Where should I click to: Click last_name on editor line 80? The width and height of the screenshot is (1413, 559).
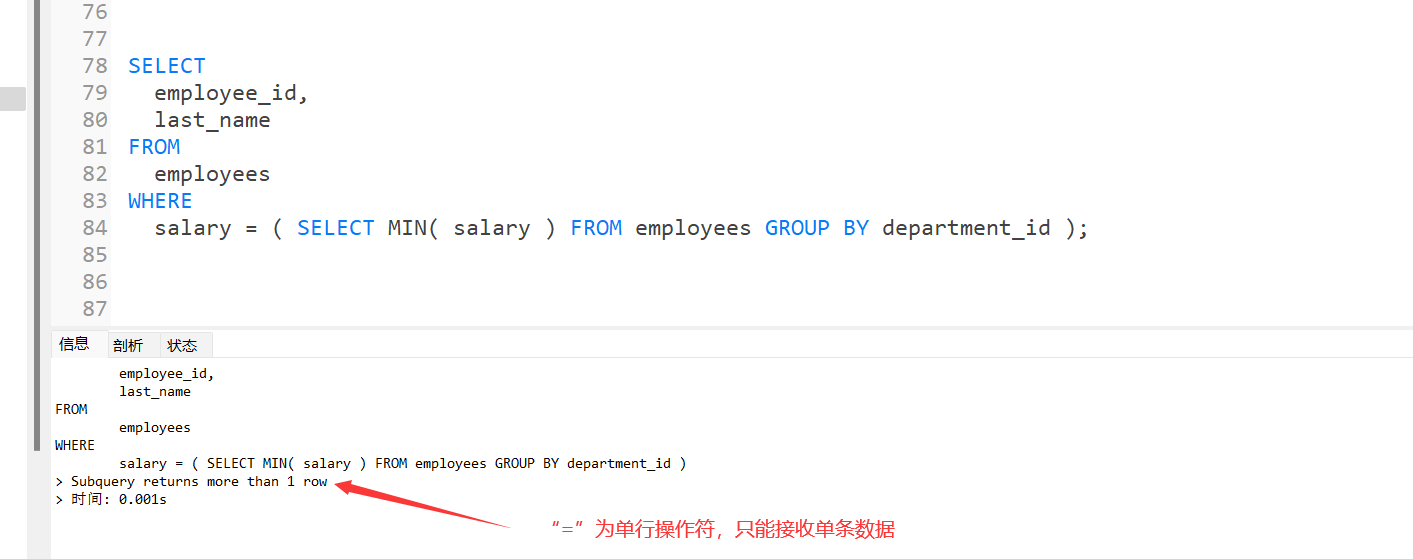pyautogui.click(x=212, y=120)
